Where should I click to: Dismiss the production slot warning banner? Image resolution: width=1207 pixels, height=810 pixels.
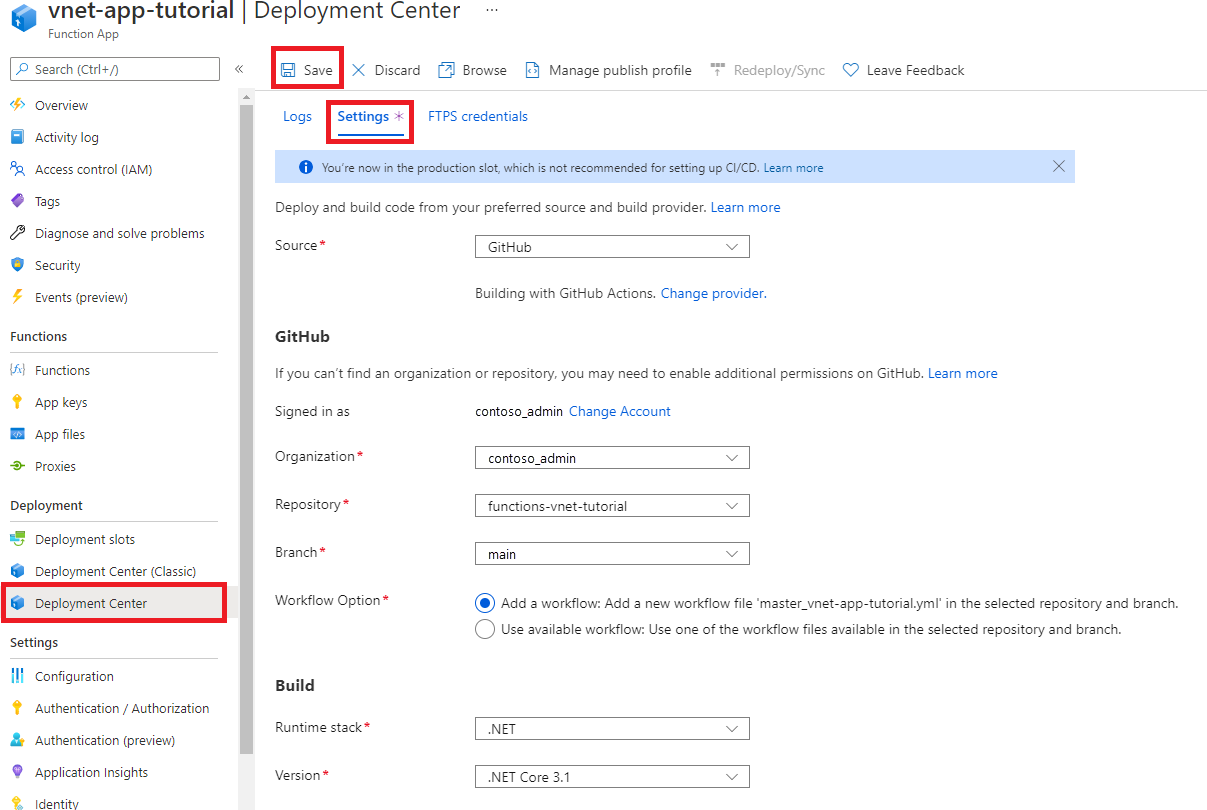click(x=1059, y=166)
